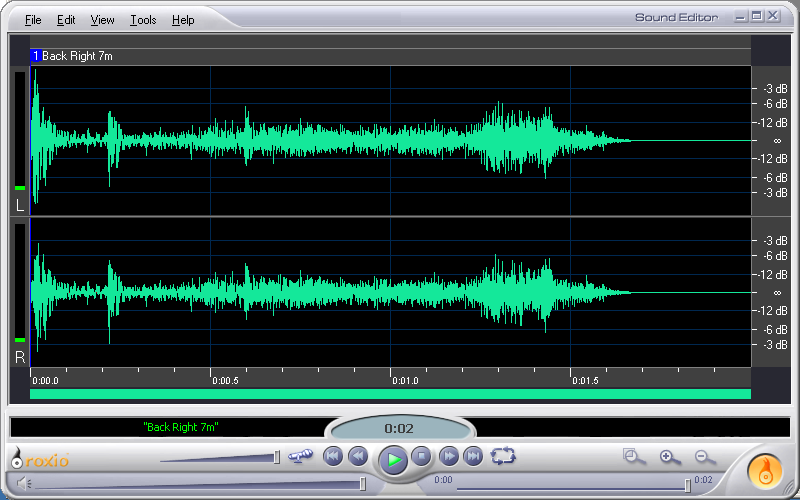Viewport: 800px width, 500px height.
Task: Skip to the end of the track
Action: tap(474, 457)
